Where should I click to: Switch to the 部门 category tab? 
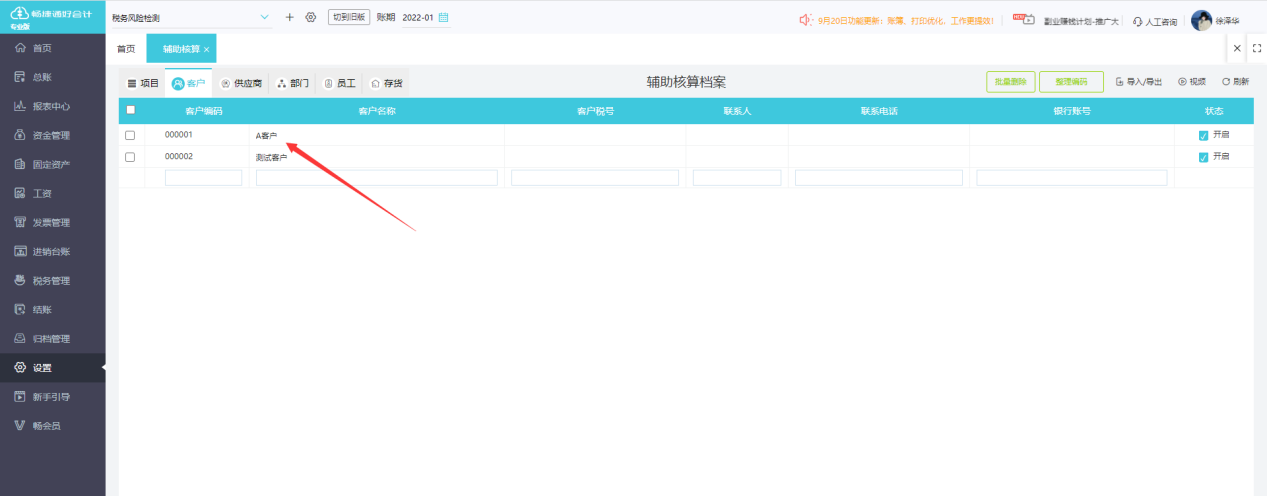point(293,84)
